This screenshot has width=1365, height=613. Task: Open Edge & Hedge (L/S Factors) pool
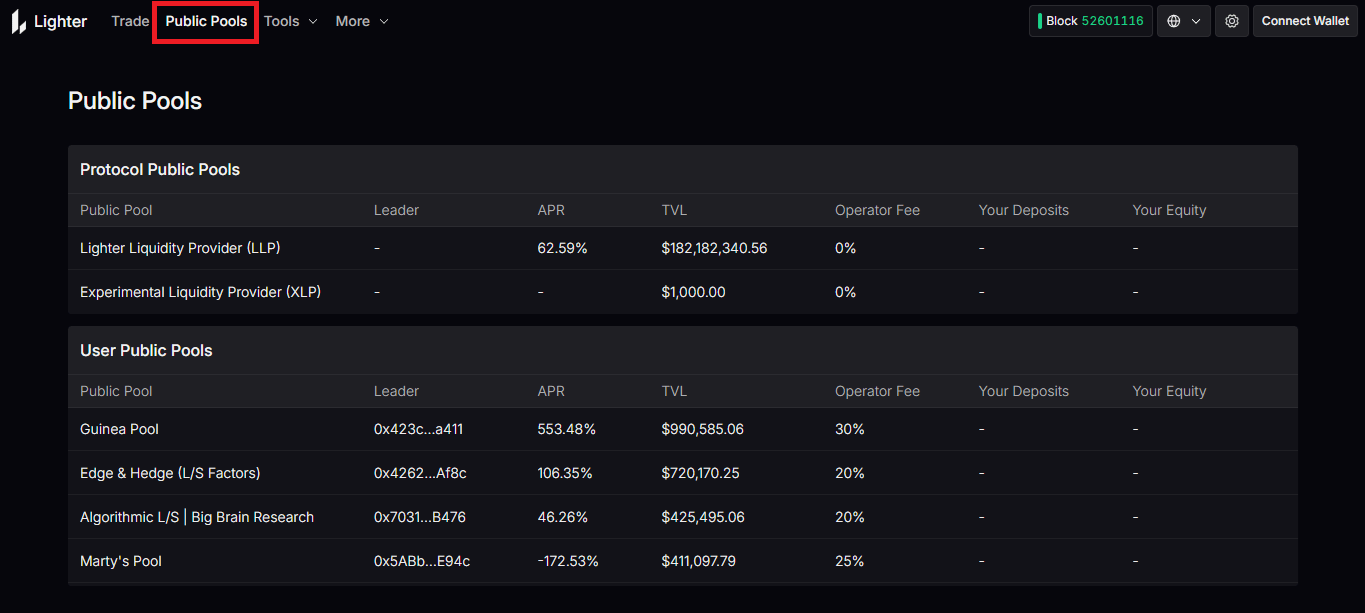coord(170,473)
